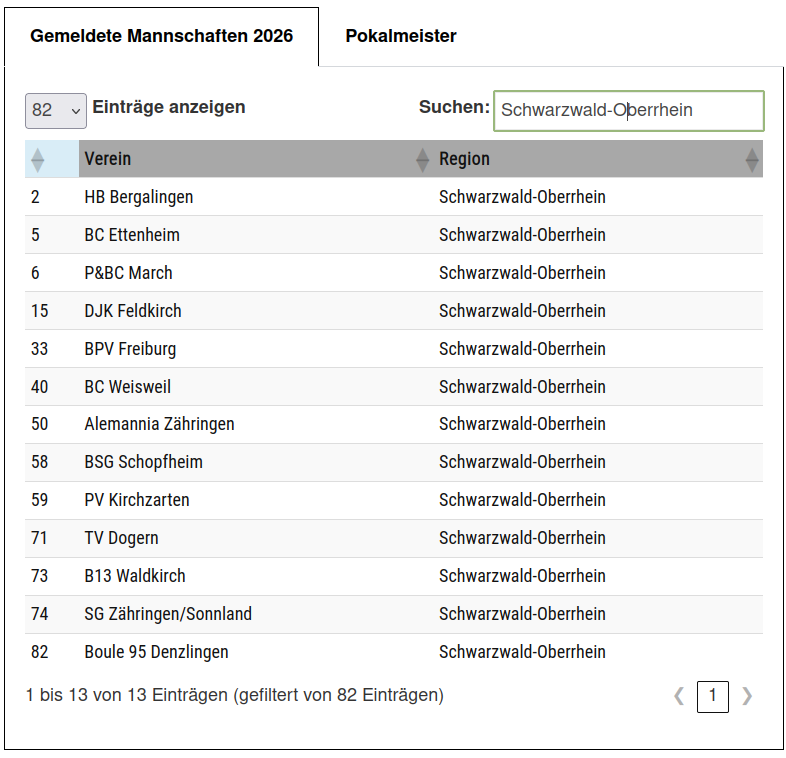The image size is (786, 758).
Task: Click the Verein column sort arrows
Action: pyautogui.click(x=422, y=159)
